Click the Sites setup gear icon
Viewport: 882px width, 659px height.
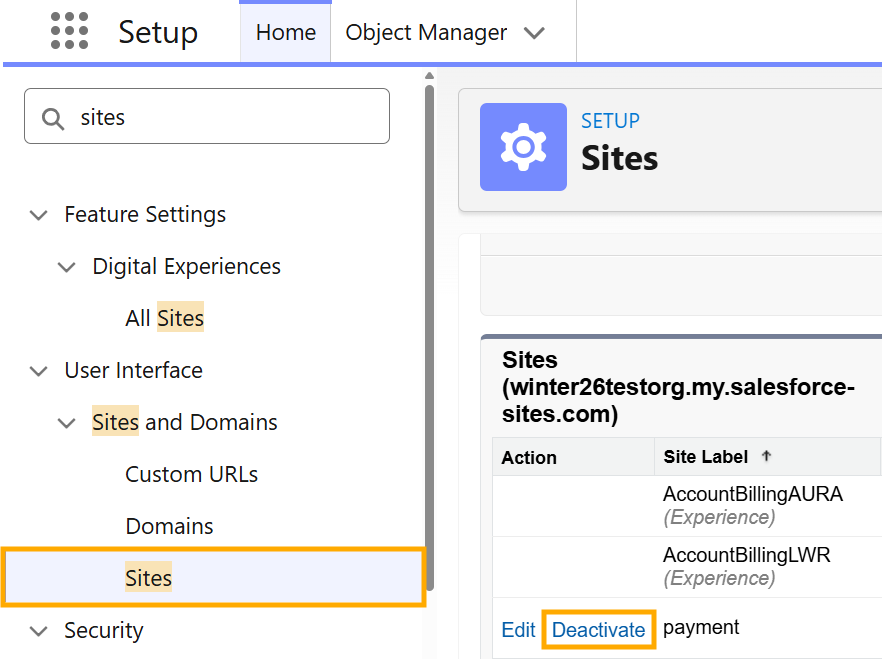523,147
